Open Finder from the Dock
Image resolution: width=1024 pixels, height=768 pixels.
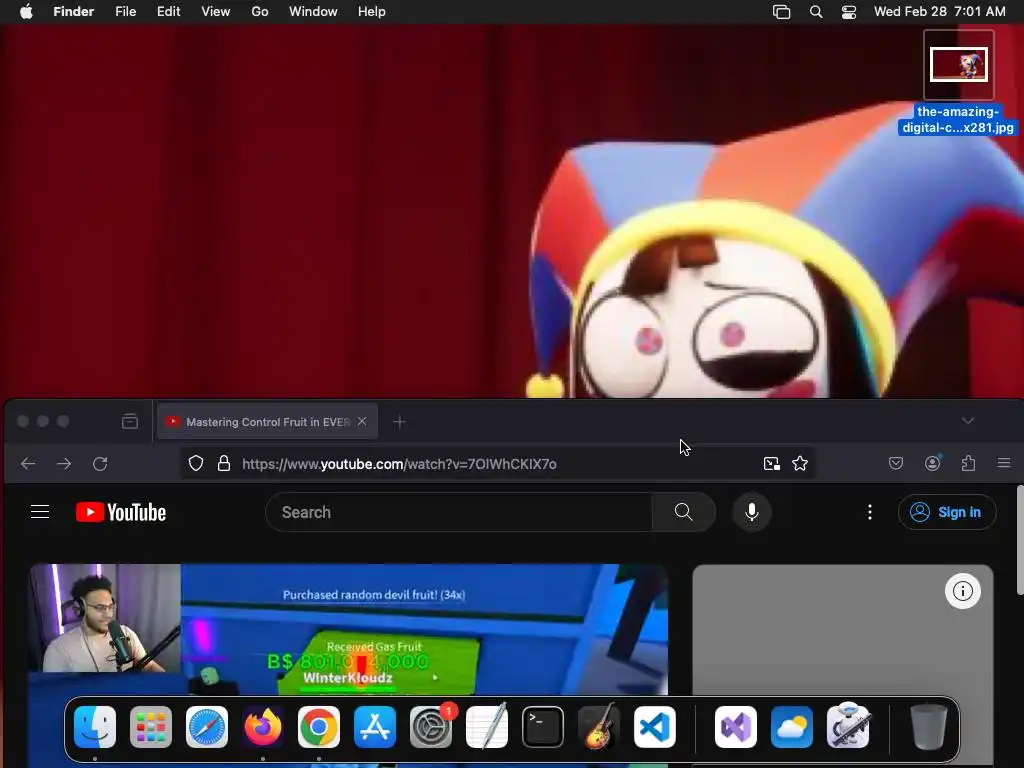coord(95,727)
